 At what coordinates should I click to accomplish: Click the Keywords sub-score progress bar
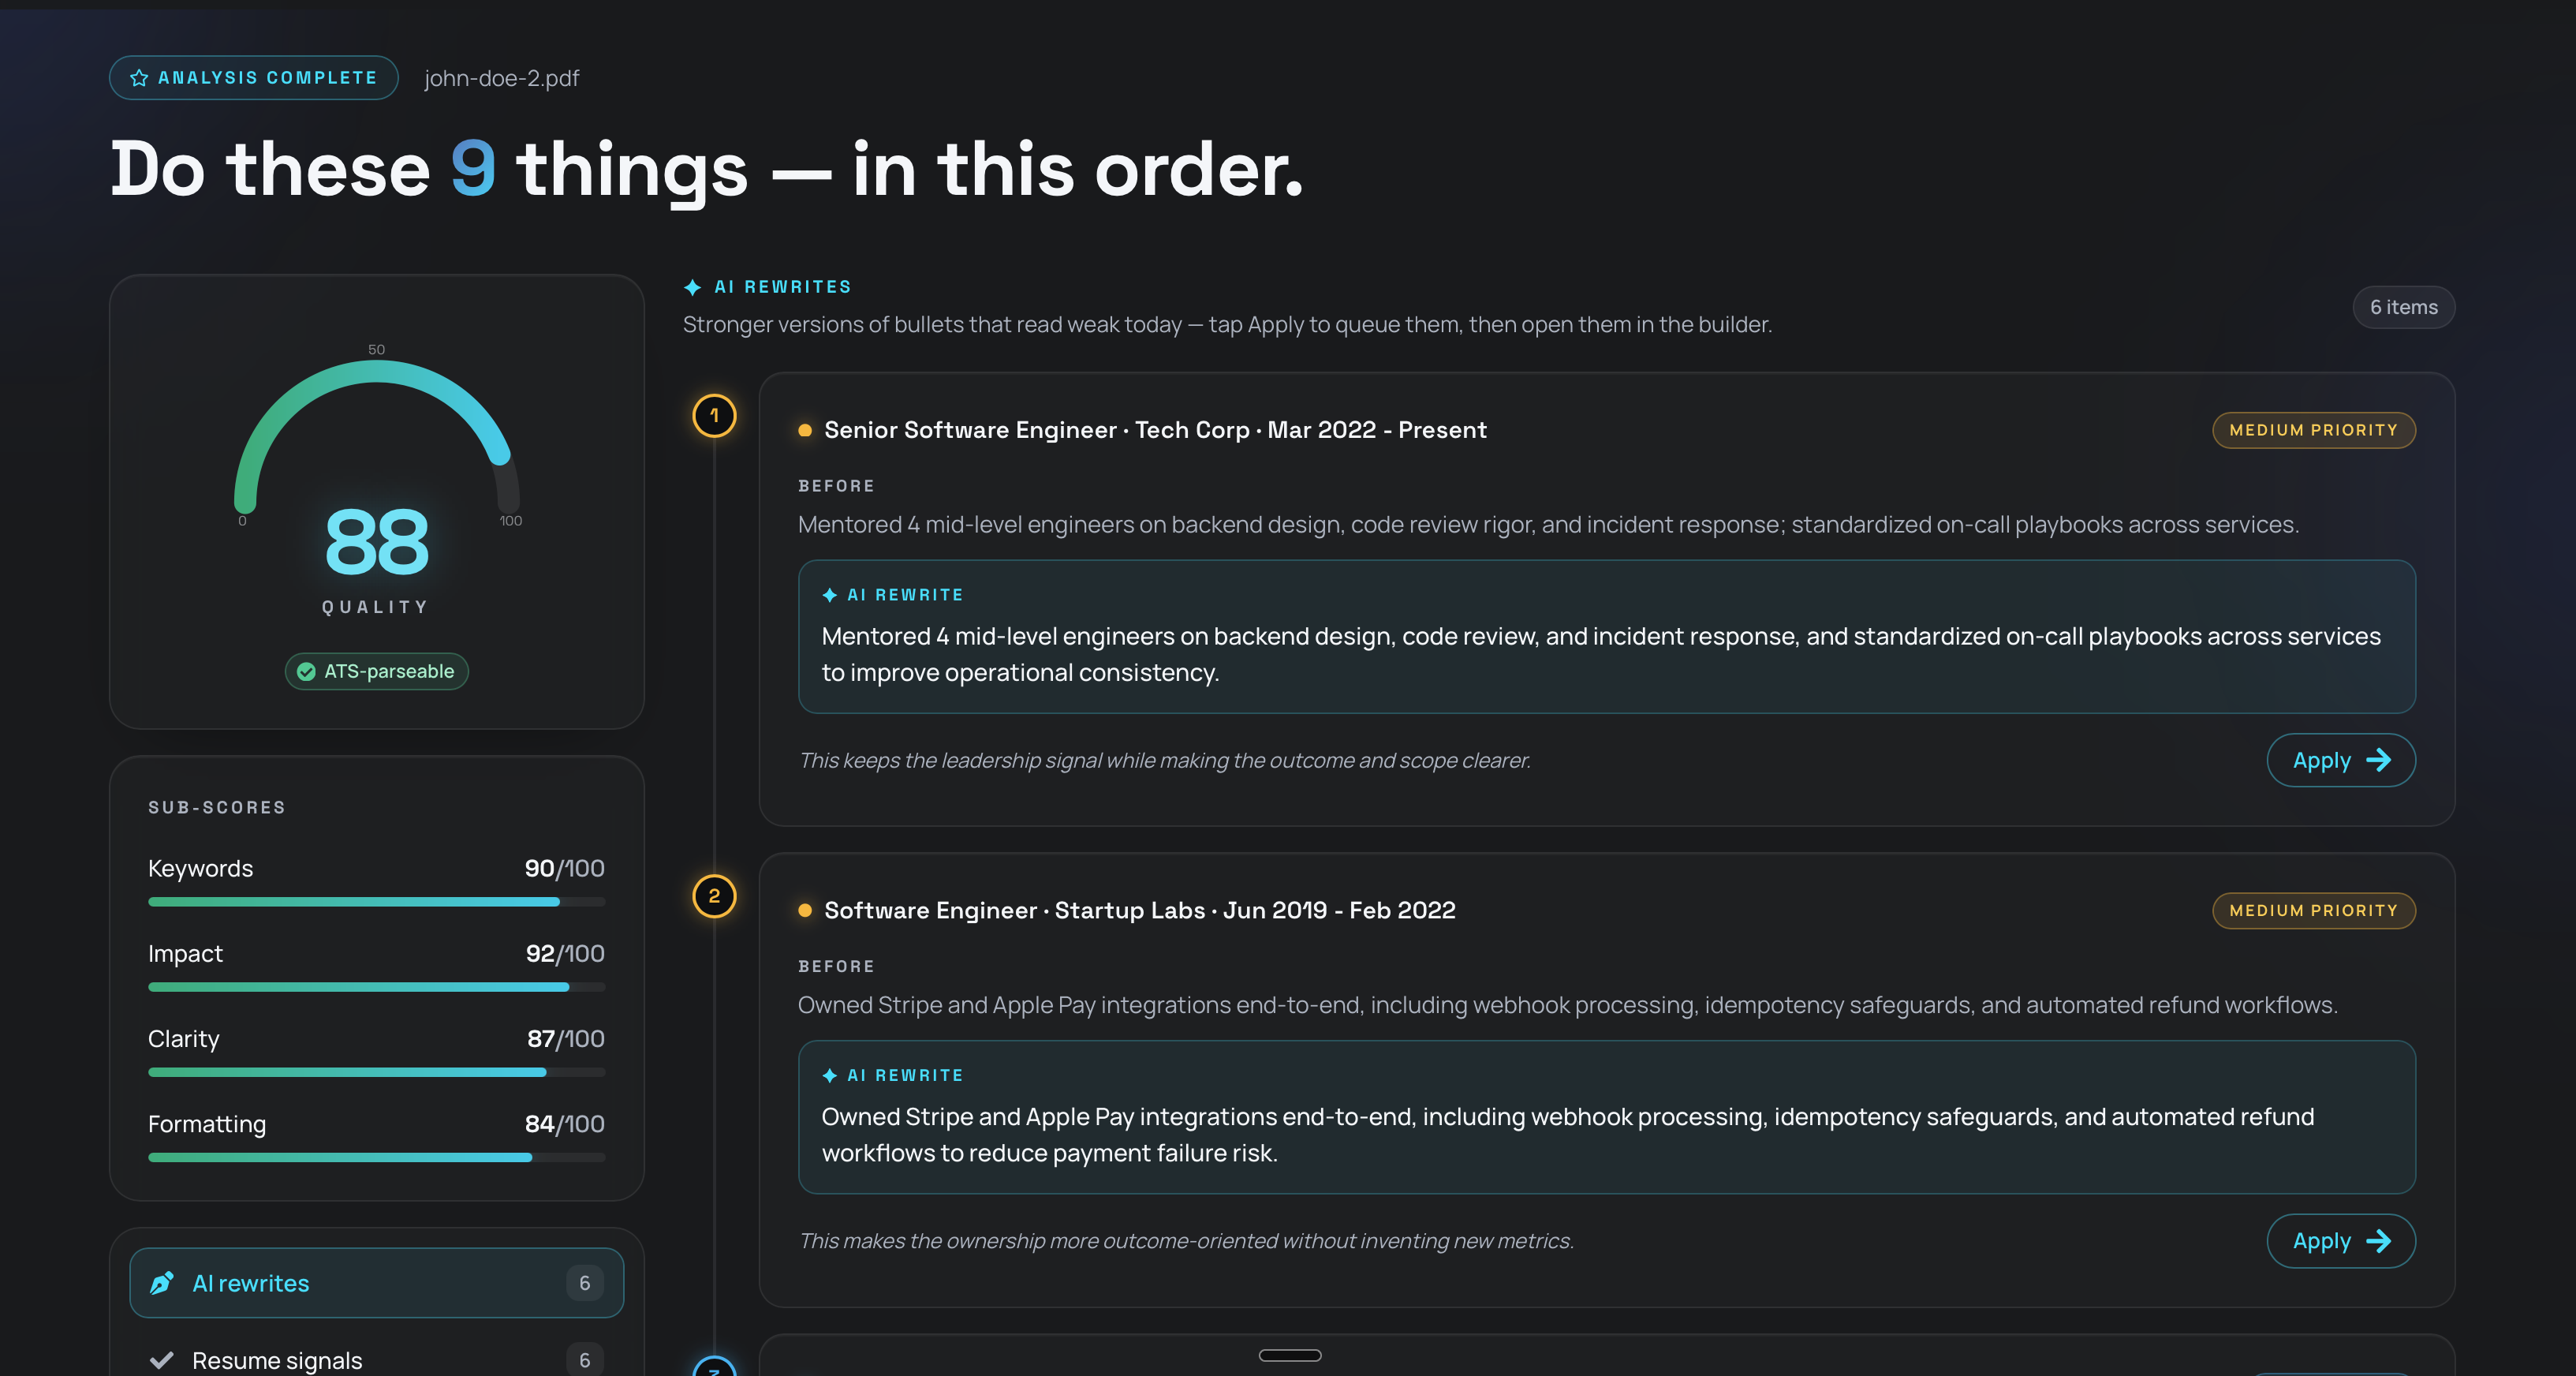pyautogui.click(x=376, y=902)
